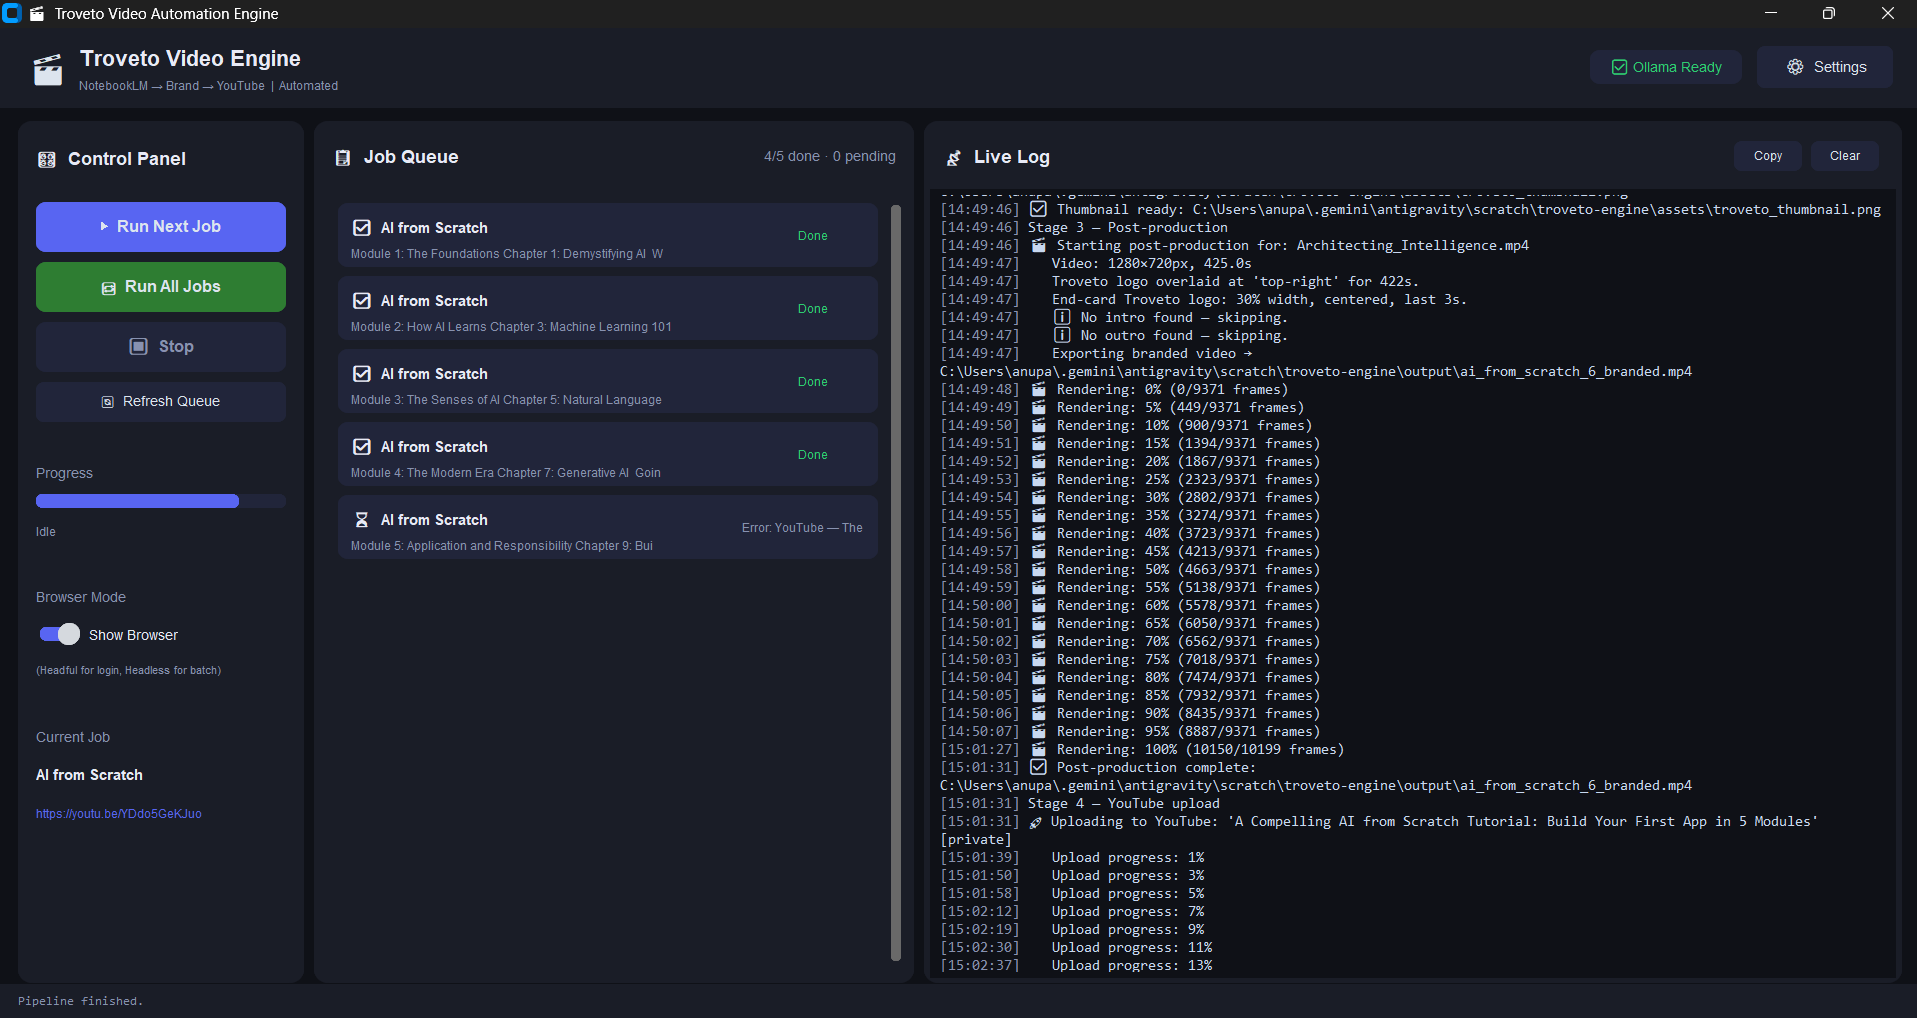
Task: Launch the Run All Jobs button
Action: click(x=161, y=287)
